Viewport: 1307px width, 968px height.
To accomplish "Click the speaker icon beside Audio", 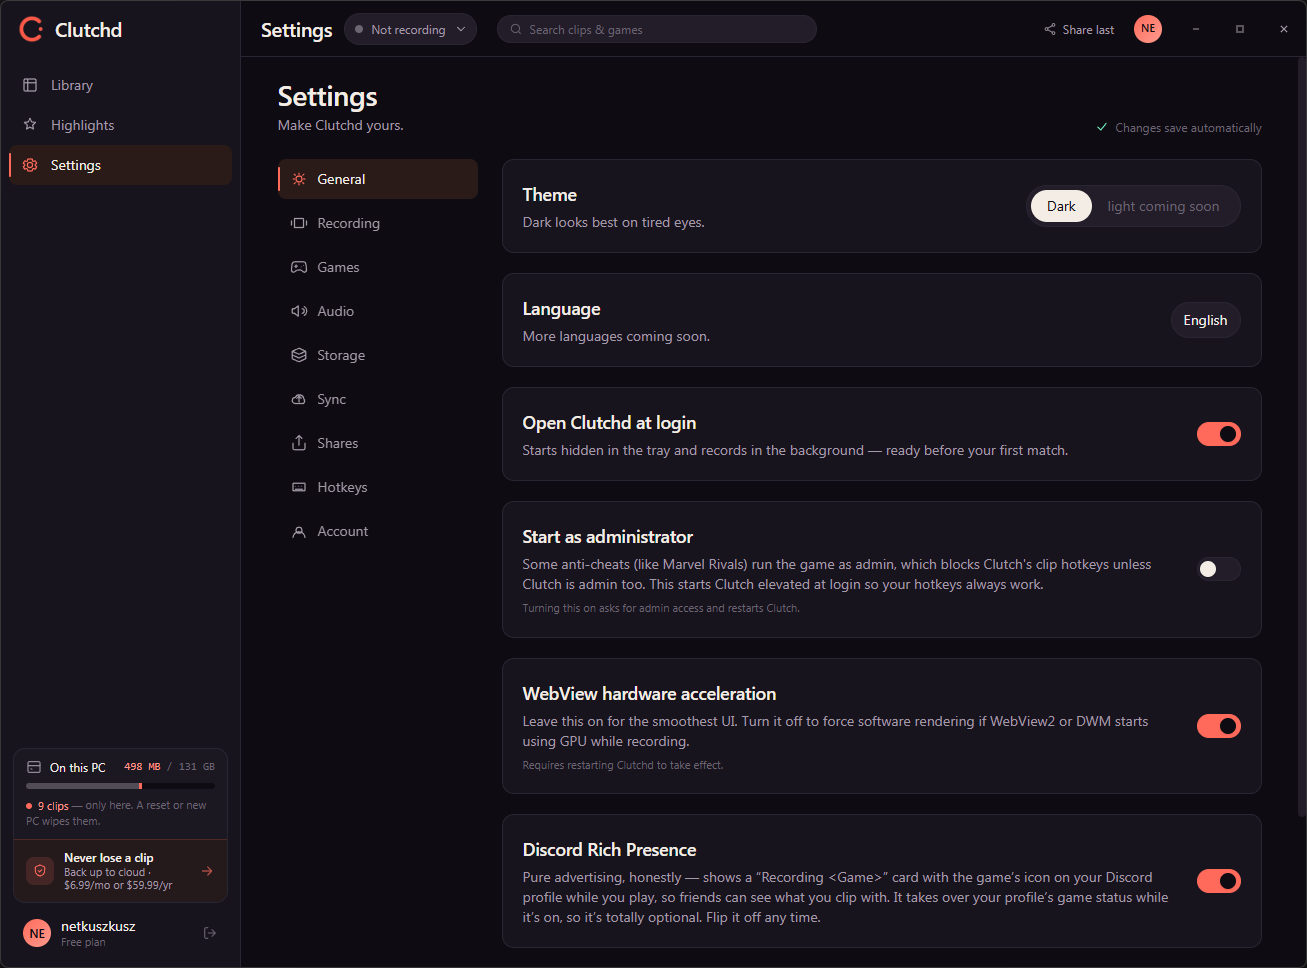I will [299, 311].
